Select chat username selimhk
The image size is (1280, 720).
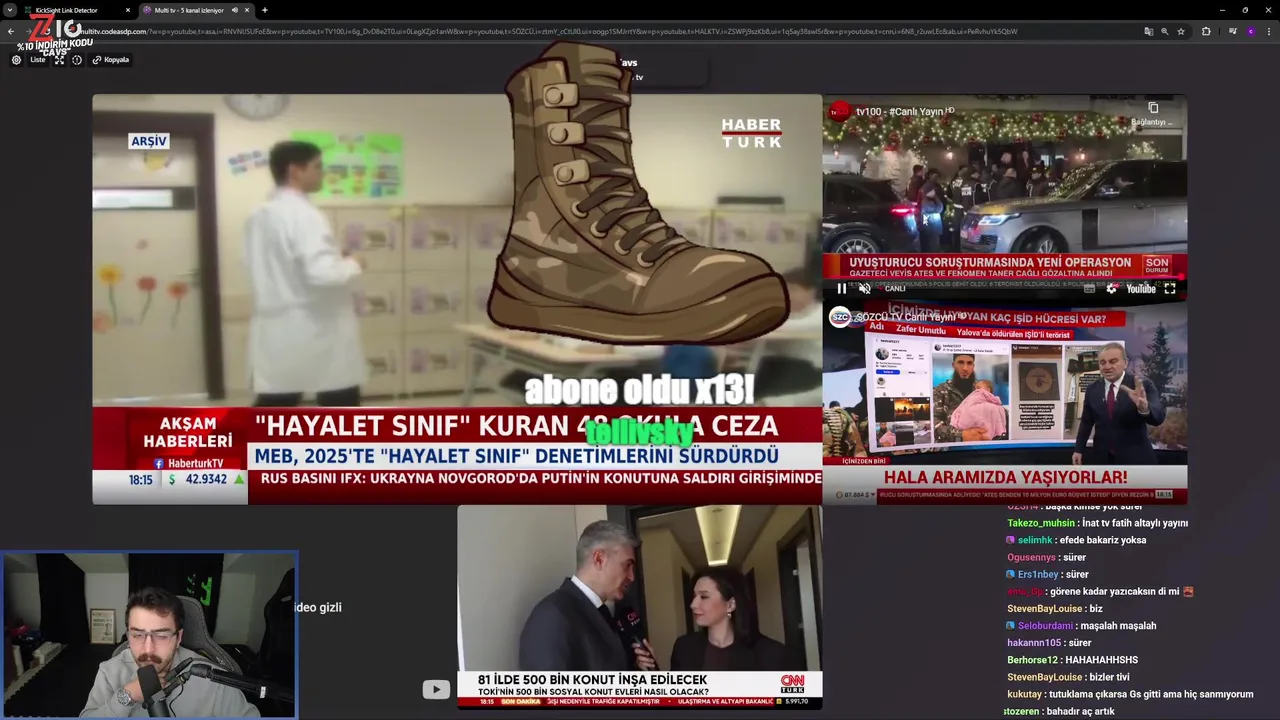pos(1035,540)
